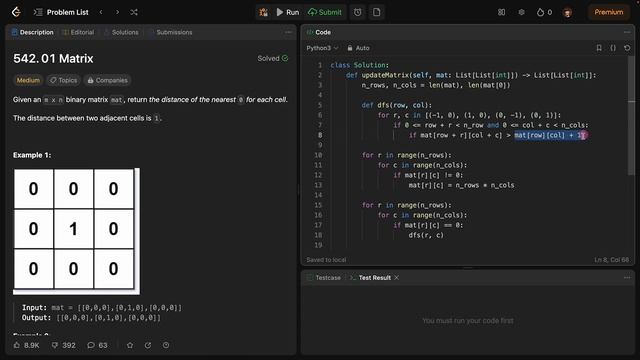Open settings gear icon
The height and width of the screenshot is (360, 640).
521,12
